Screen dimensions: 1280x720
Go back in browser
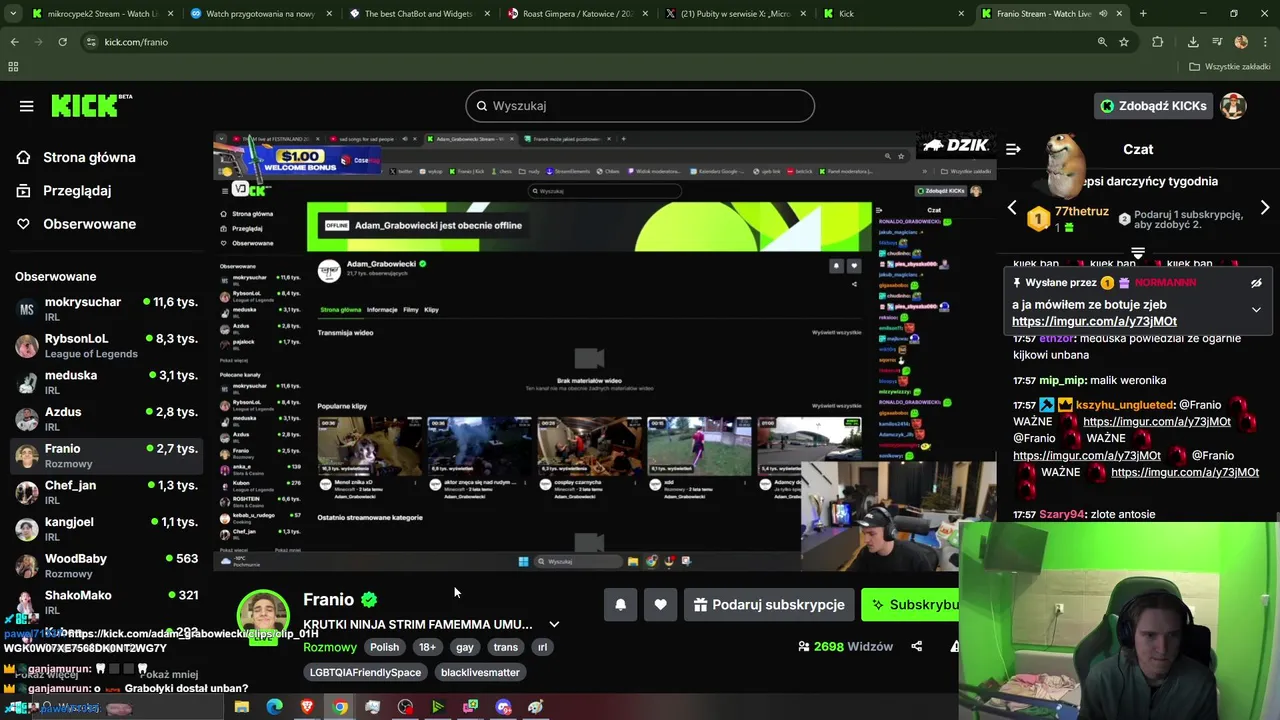(14, 42)
